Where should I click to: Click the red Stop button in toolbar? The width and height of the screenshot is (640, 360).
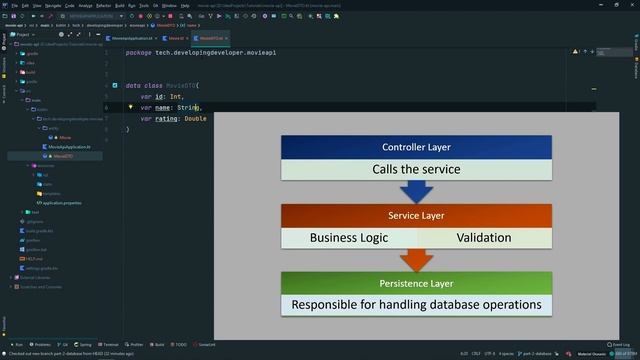pyautogui.click(x=171, y=16)
